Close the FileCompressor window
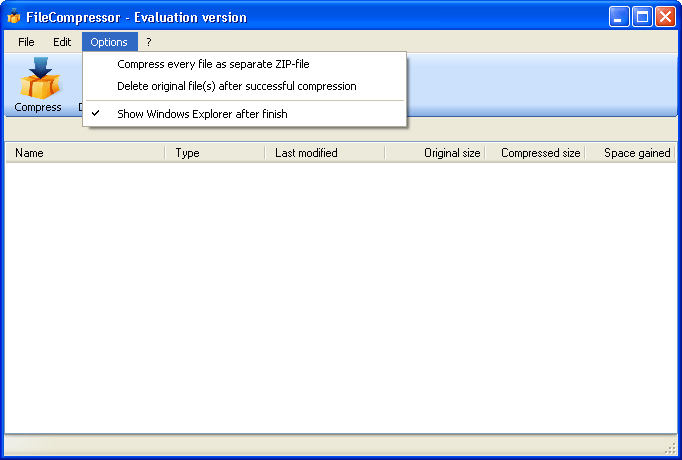Image resolution: width=682 pixels, height=460 pixels. pos(665,17)
